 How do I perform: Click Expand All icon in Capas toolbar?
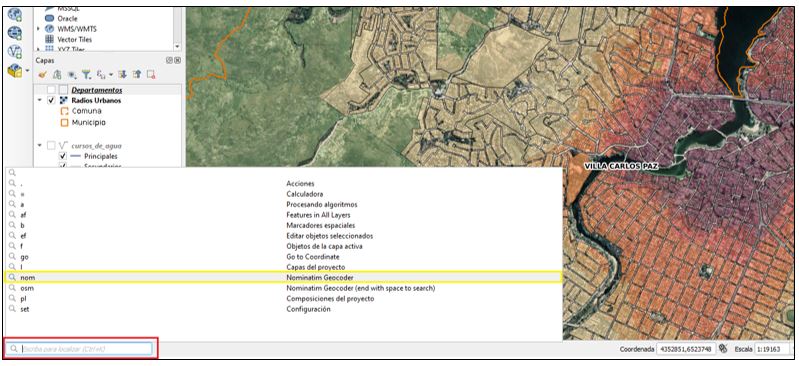122,74
